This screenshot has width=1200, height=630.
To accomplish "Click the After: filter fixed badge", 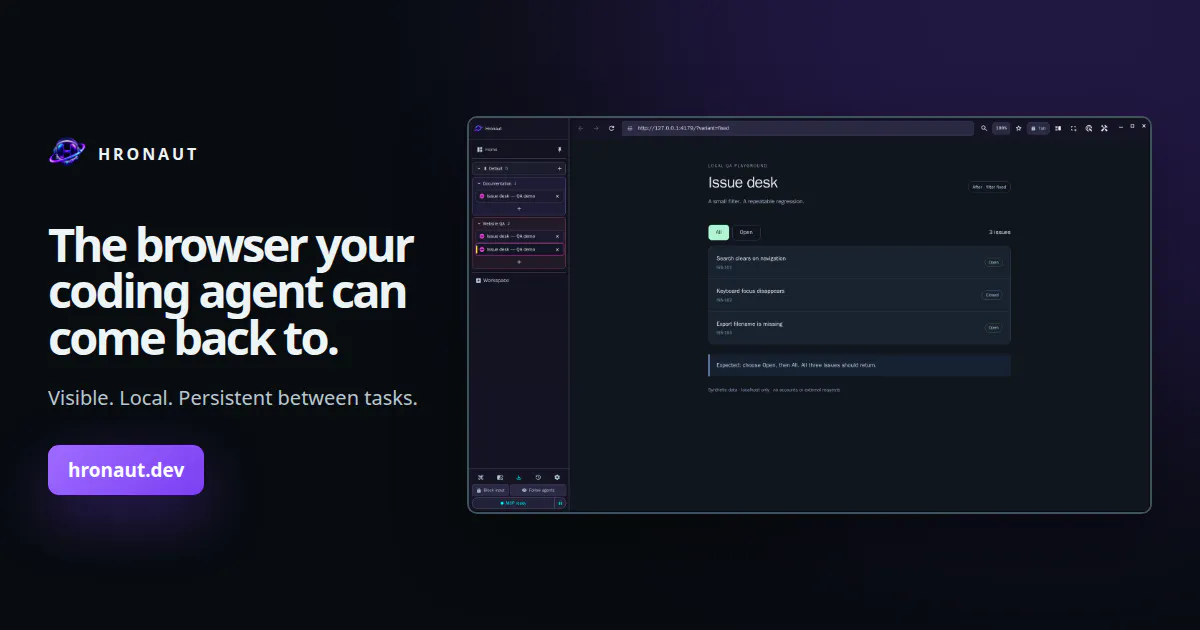I will pos(989,187).
